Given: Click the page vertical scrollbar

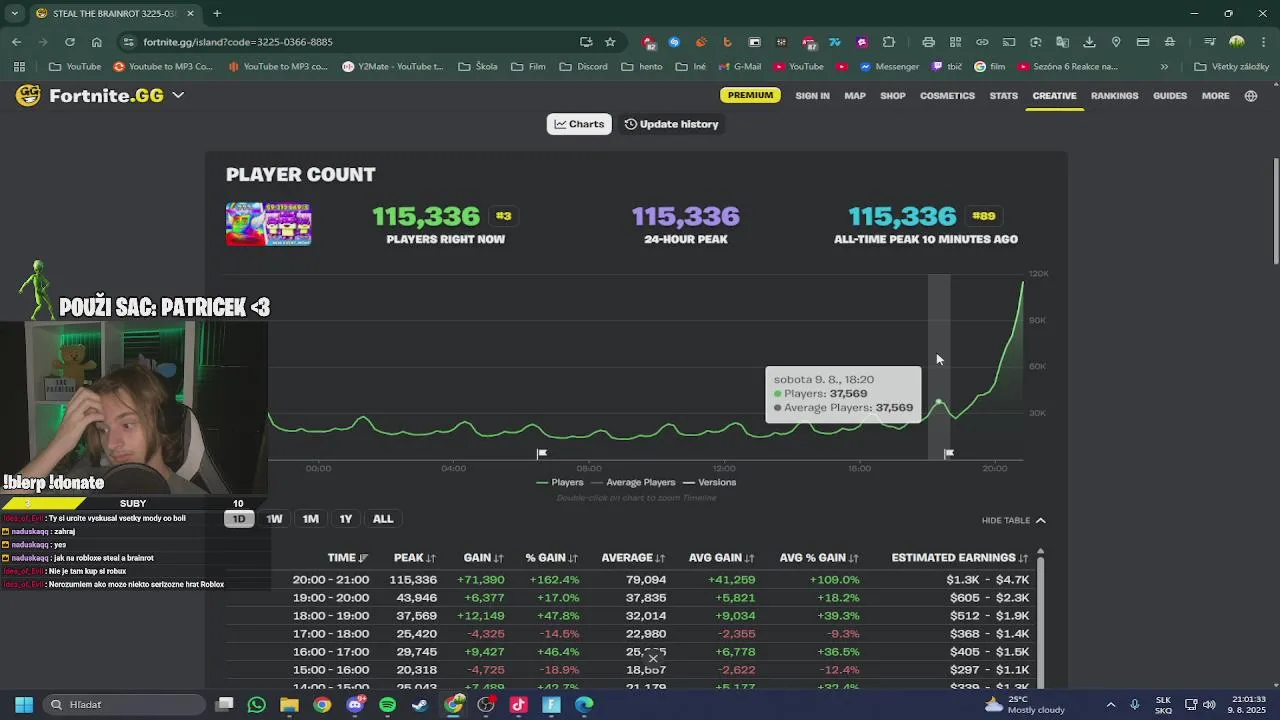Looking at the screenshot, I should [x=1275, y=212].
